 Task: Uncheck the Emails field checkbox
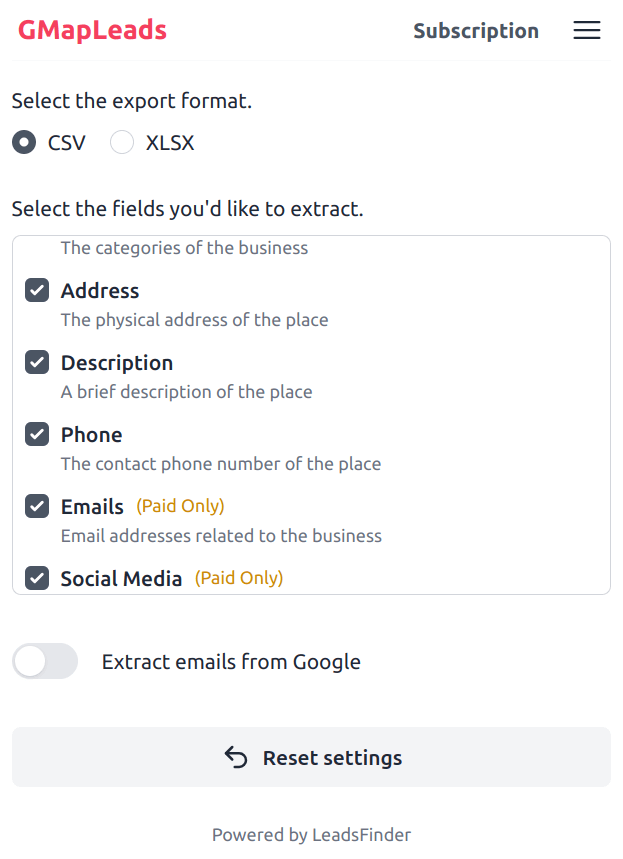click(37, 507)
